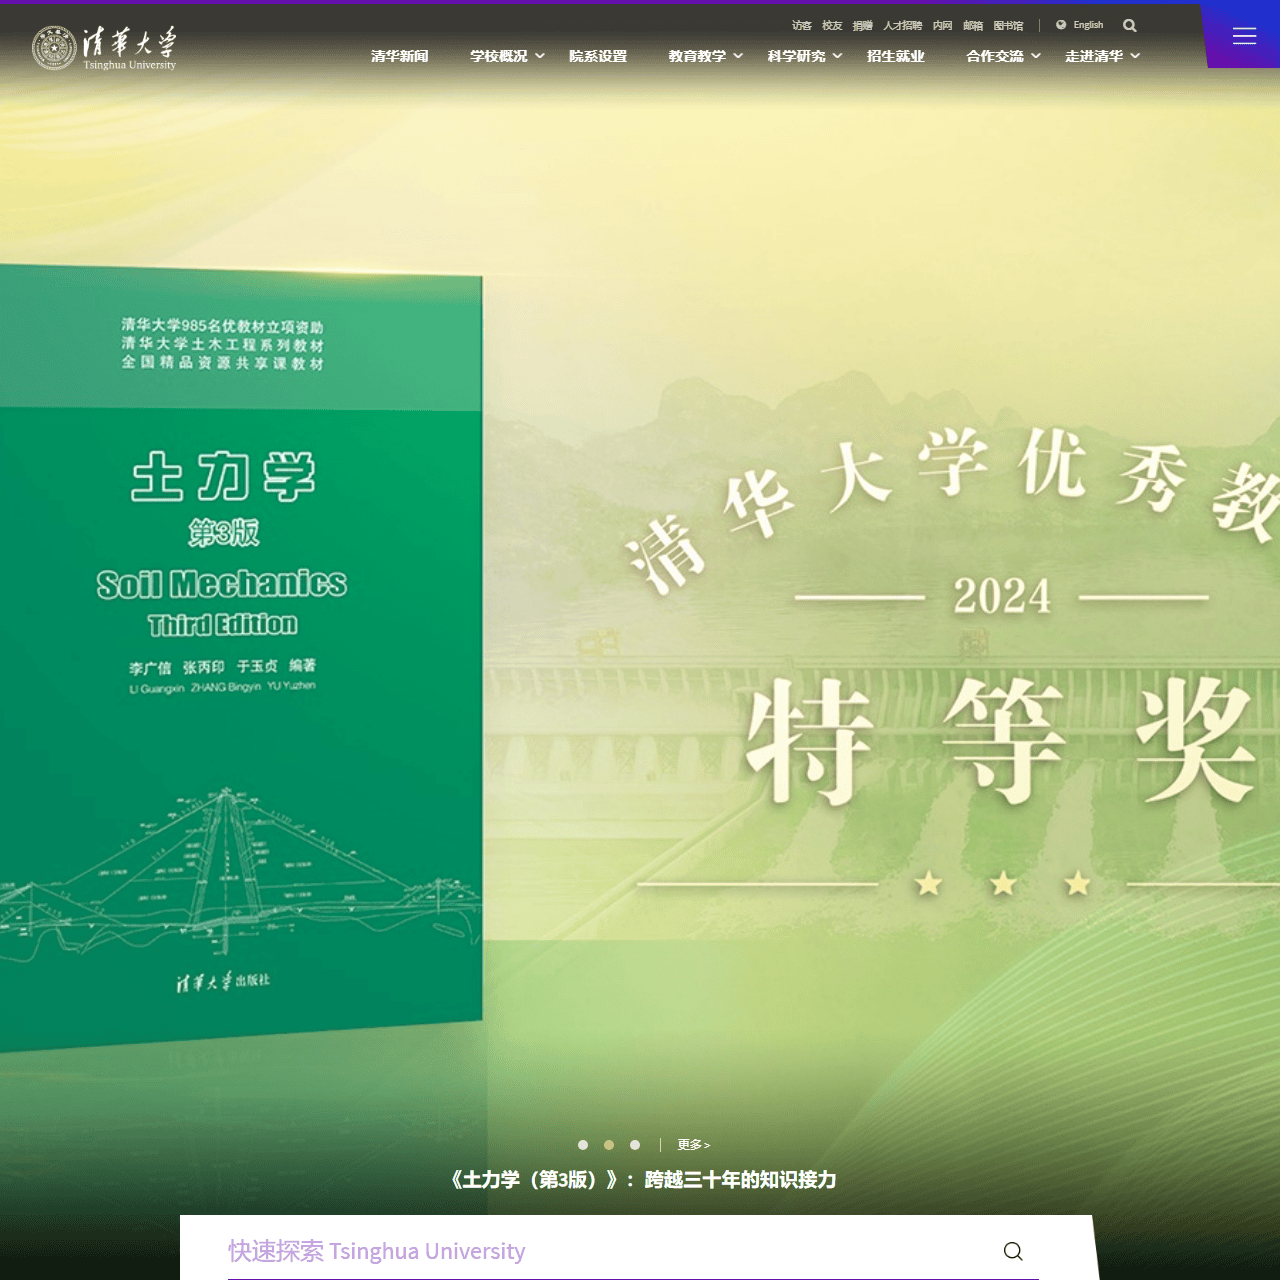Image resolution: width=1280 pixels, height=1280 pixels.
Task: Open the 人才招聘 top link
Action: pos(903,26)
